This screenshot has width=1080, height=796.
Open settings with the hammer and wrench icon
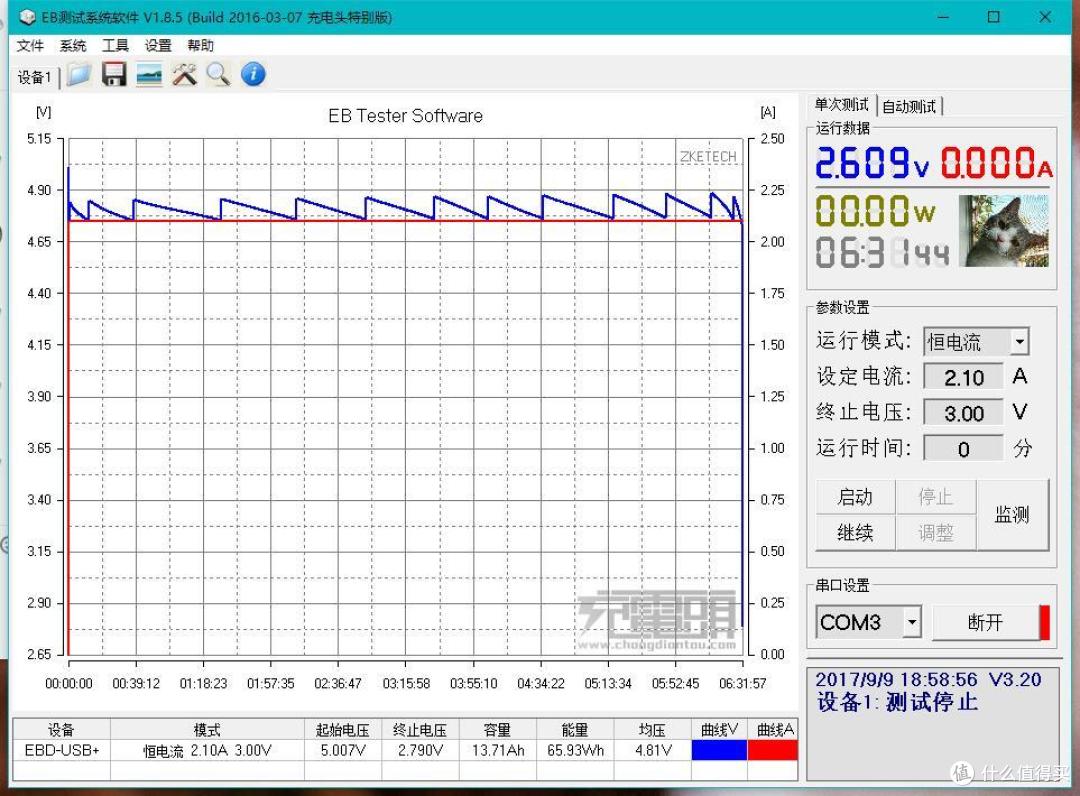coord(184,74)
